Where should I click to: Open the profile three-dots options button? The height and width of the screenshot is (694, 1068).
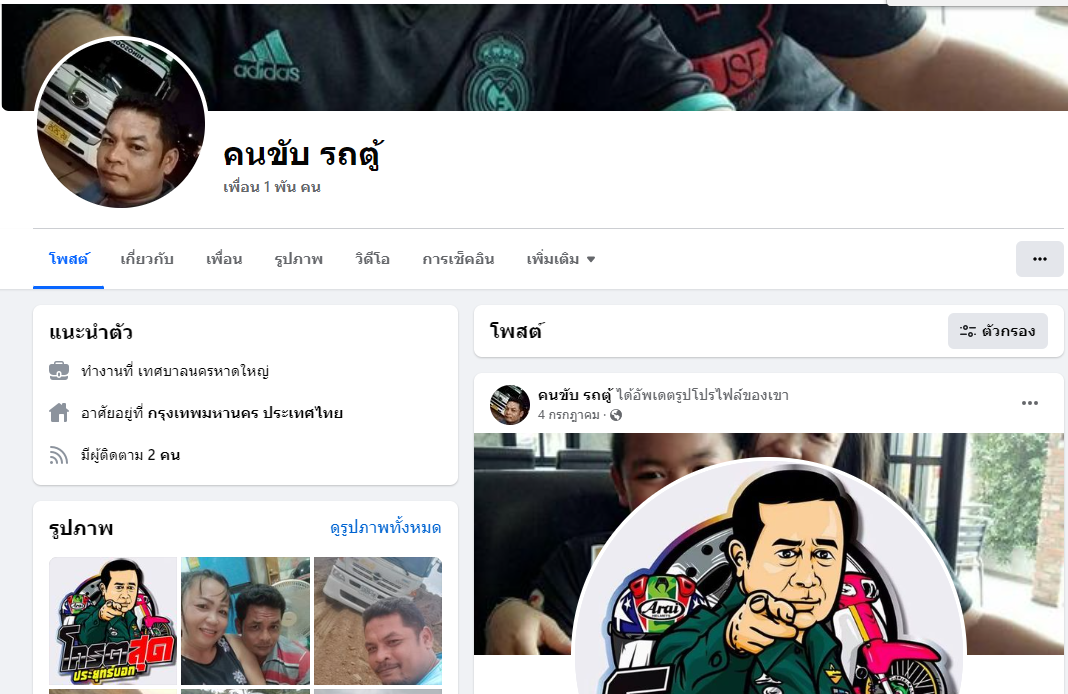tap(1039, 259)
